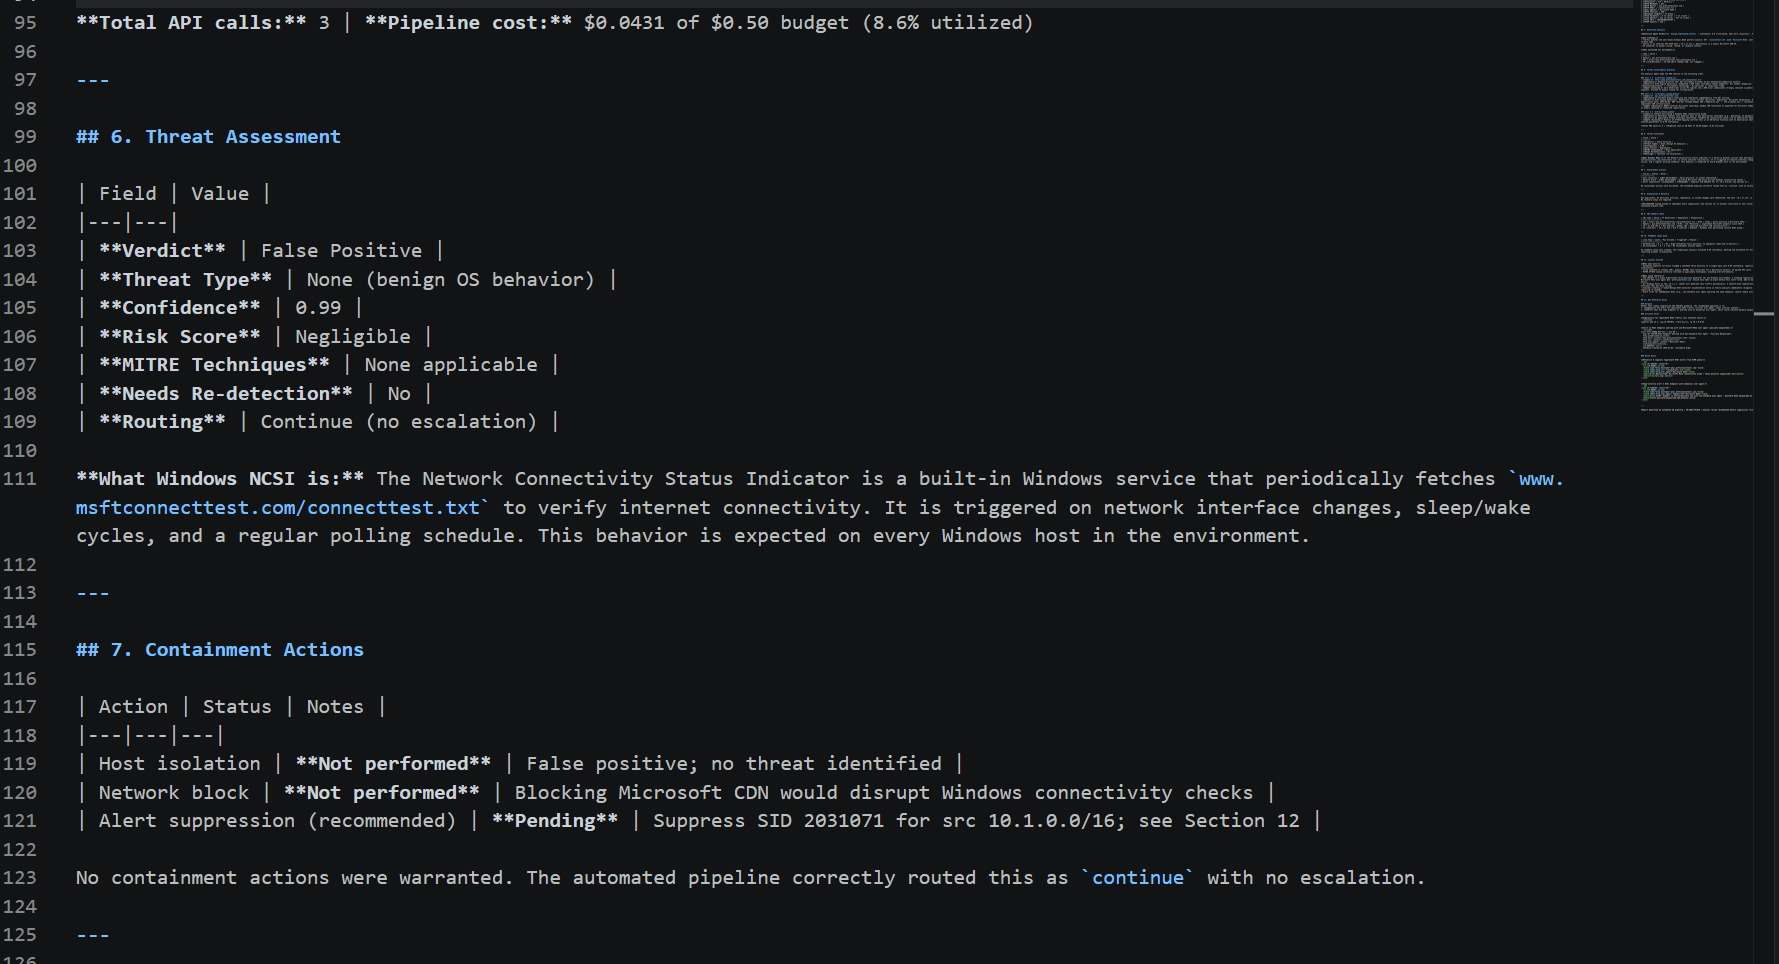The image size is (1779, 964).
Task: Click '**Threat Type**' cell
Action: click(x=185, y=280)
